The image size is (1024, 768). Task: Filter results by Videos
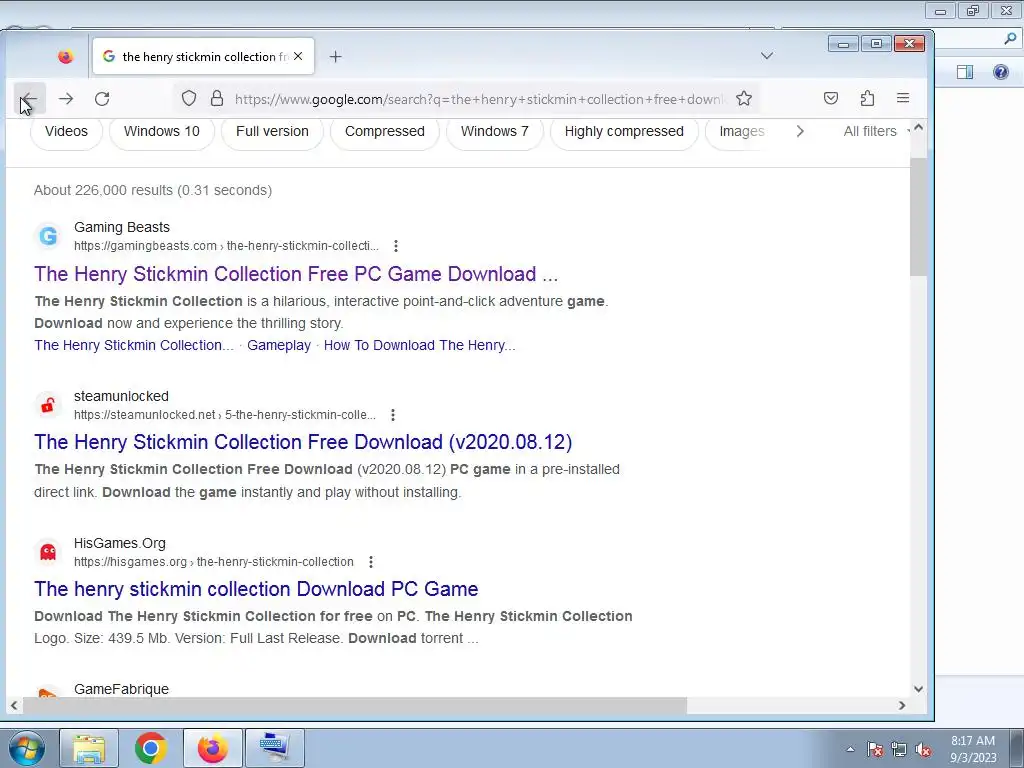(x=67, y=131)
